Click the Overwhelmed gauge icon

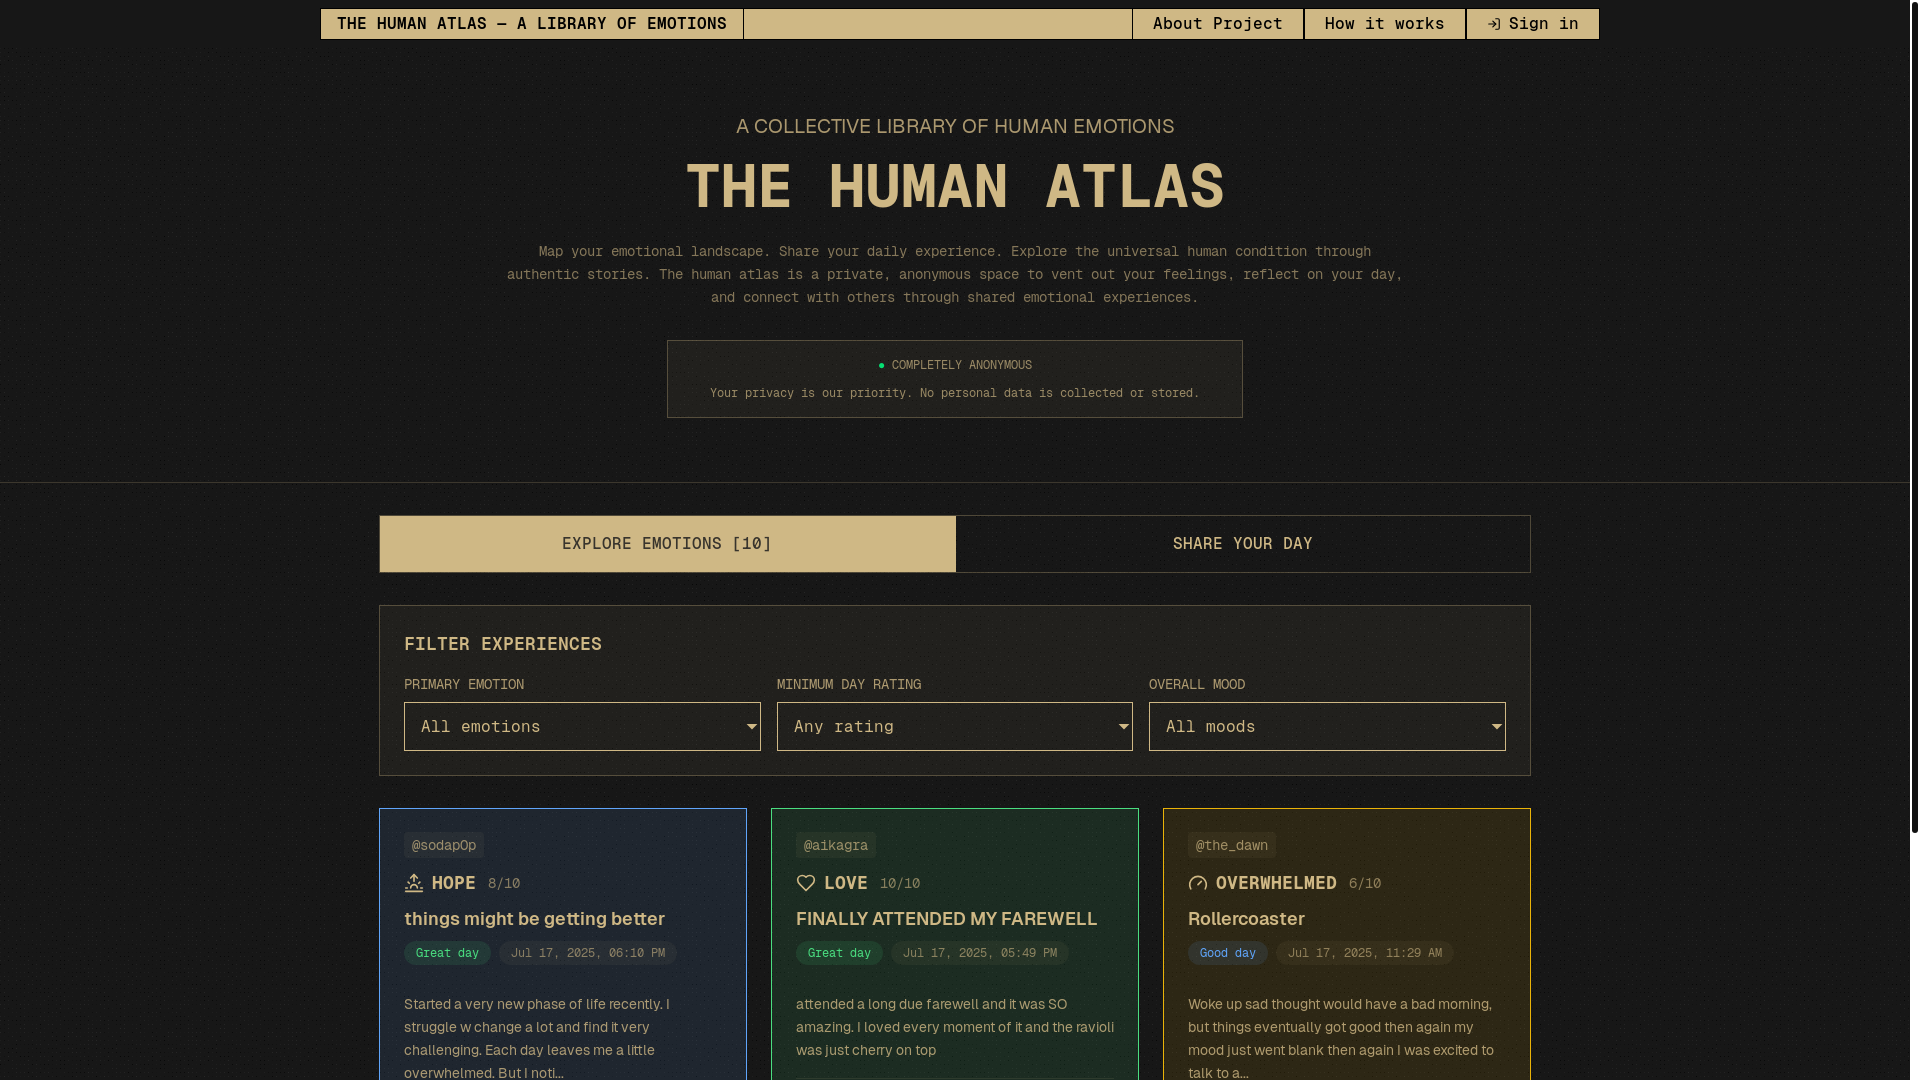pyautogui.click(x=1198, y=883)
